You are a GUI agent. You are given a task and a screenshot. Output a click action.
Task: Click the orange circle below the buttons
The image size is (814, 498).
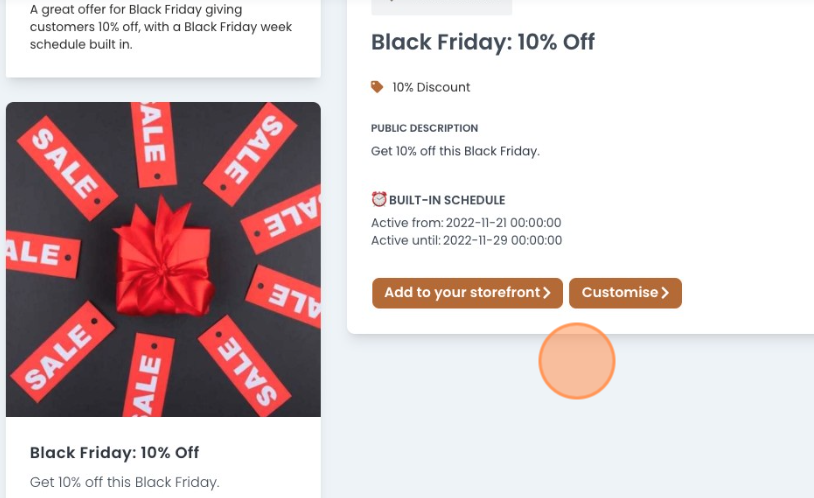click(577, 361)
